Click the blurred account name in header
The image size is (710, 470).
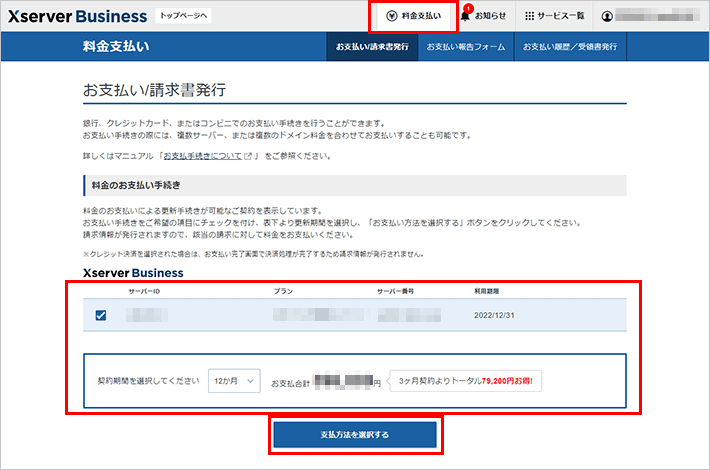coord(657,16)
